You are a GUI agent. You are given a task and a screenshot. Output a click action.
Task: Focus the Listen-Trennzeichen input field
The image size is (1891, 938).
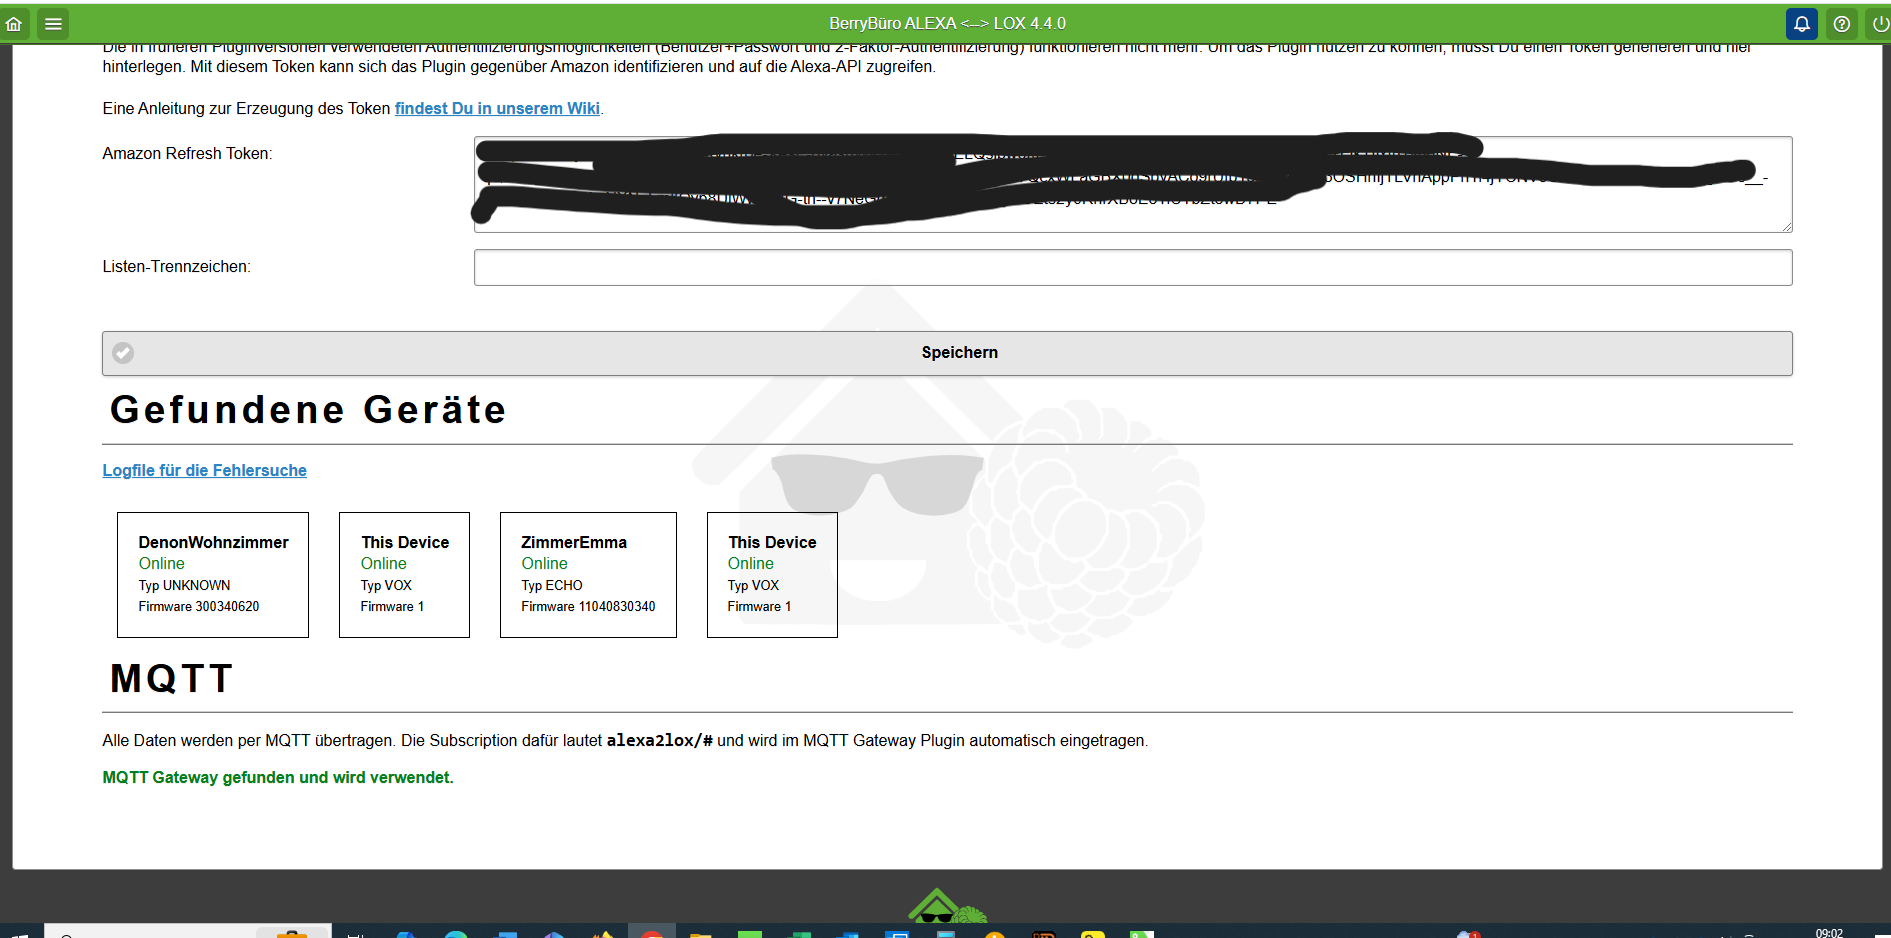point(1133,268)
